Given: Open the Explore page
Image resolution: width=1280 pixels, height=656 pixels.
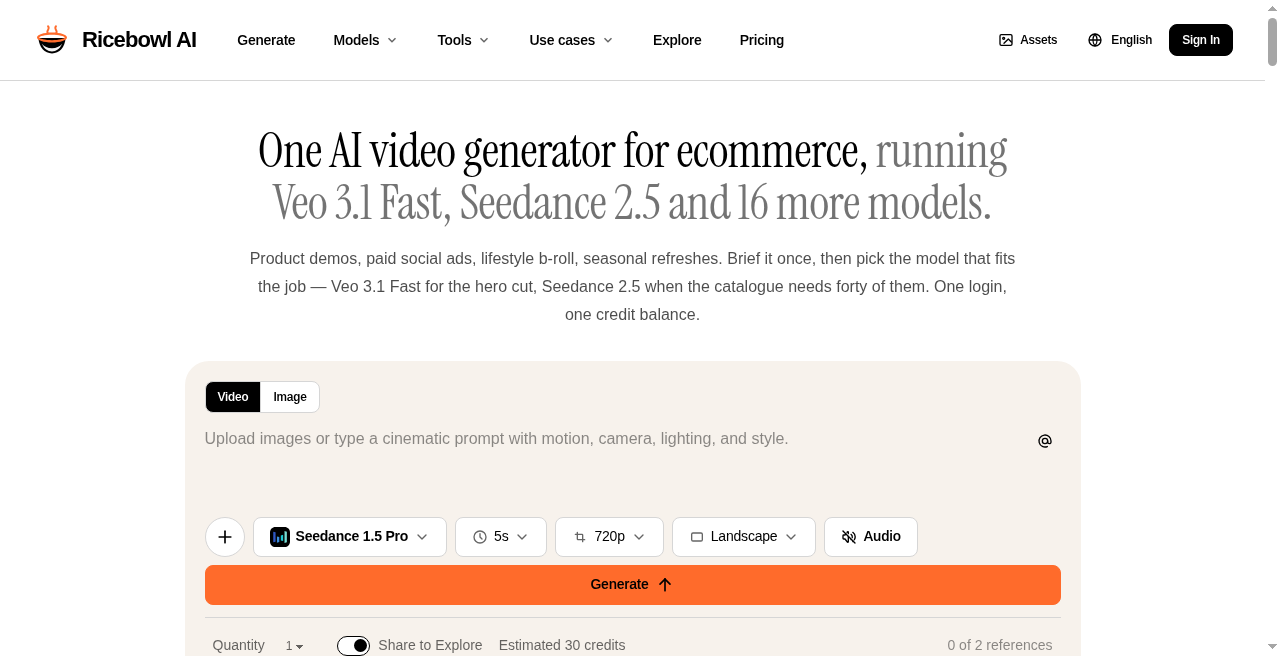Looking at the screenshot, I should click(677, 40).
